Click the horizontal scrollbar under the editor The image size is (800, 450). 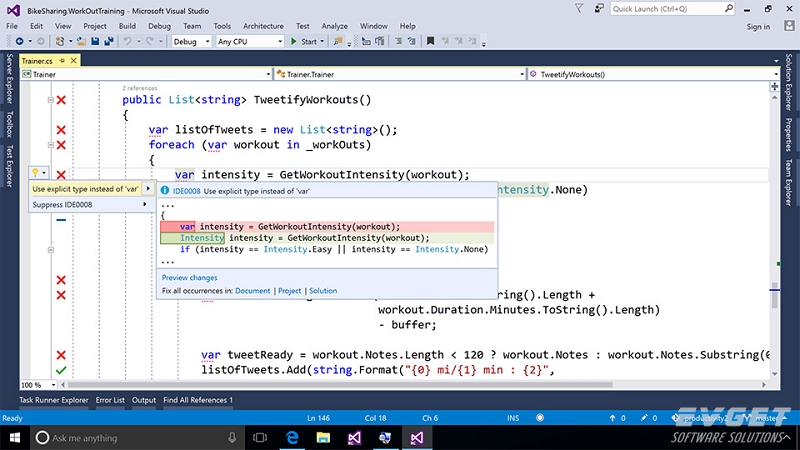coord(340,385)
